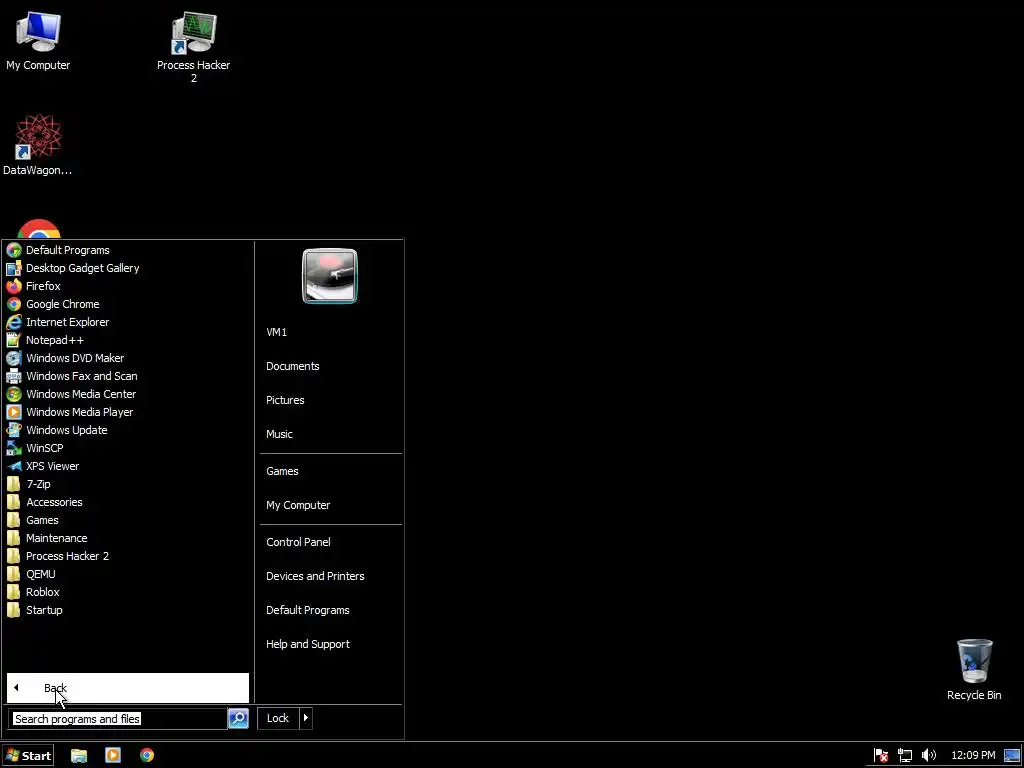Viewport: 1024px width, 768px height.
Task: Select the My Computer desktop icon
Action: pyautogui.click(x=38, y=40)
